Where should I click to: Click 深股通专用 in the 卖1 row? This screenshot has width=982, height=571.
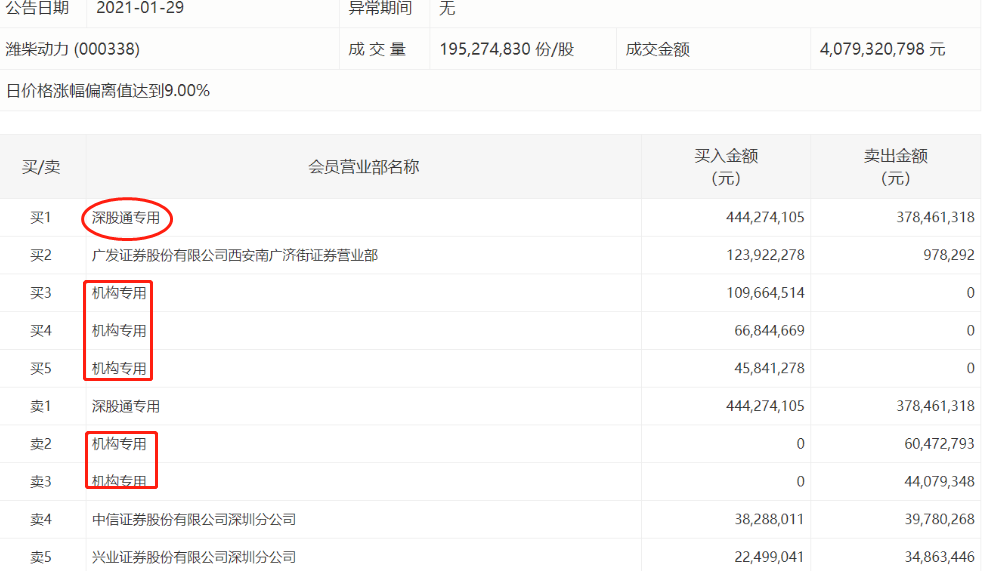tap(126, 406)
